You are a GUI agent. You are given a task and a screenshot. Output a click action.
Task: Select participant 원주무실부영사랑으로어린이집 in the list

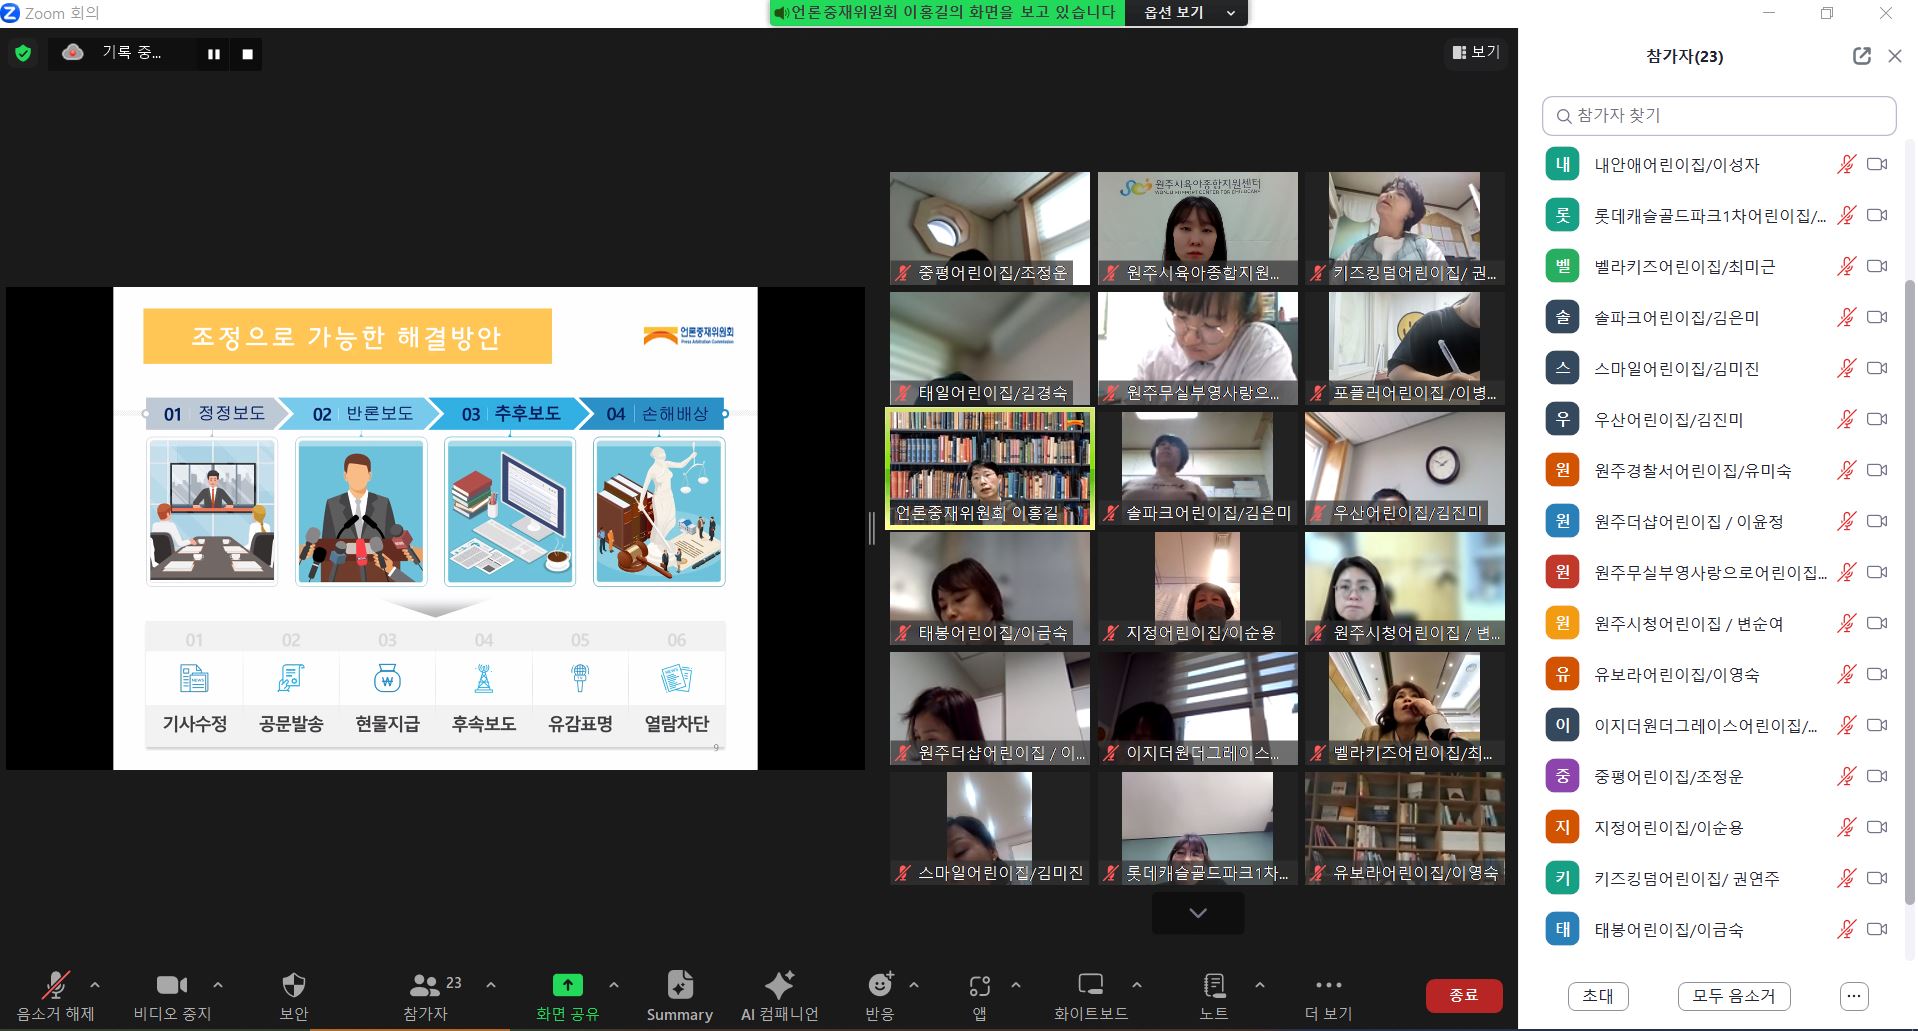pos(1718,572)
